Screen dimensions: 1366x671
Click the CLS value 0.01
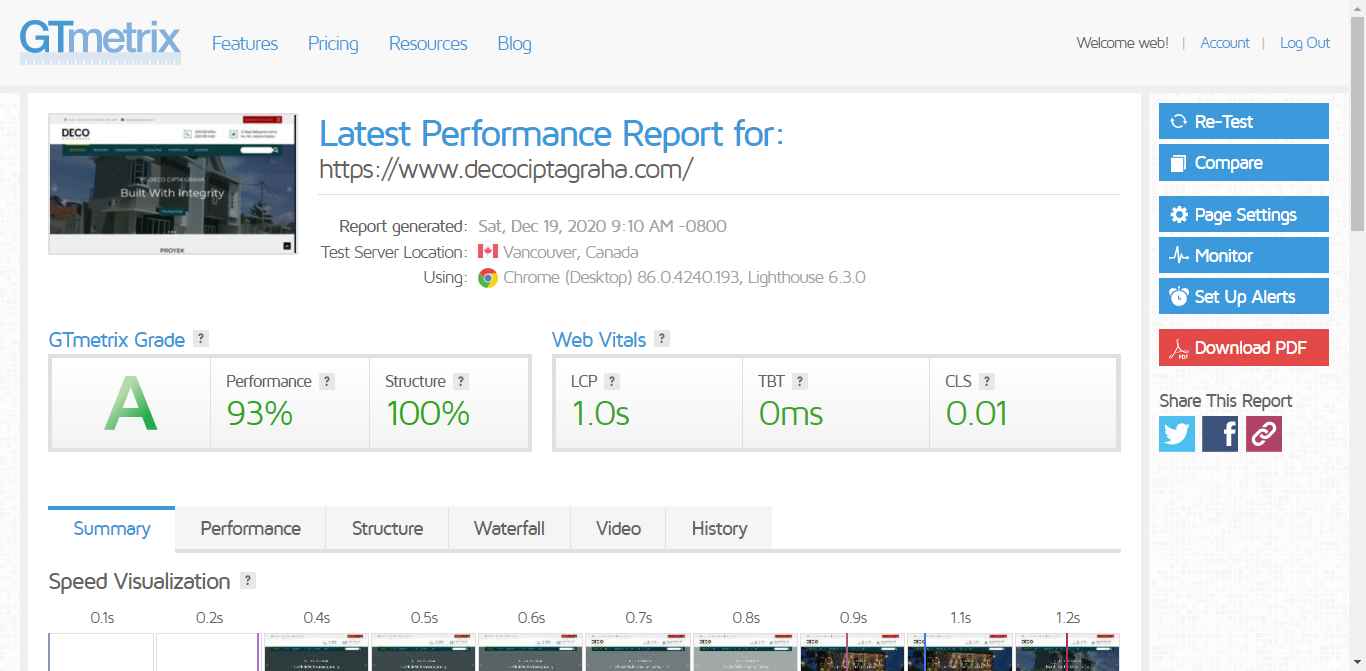coord(976,413)
